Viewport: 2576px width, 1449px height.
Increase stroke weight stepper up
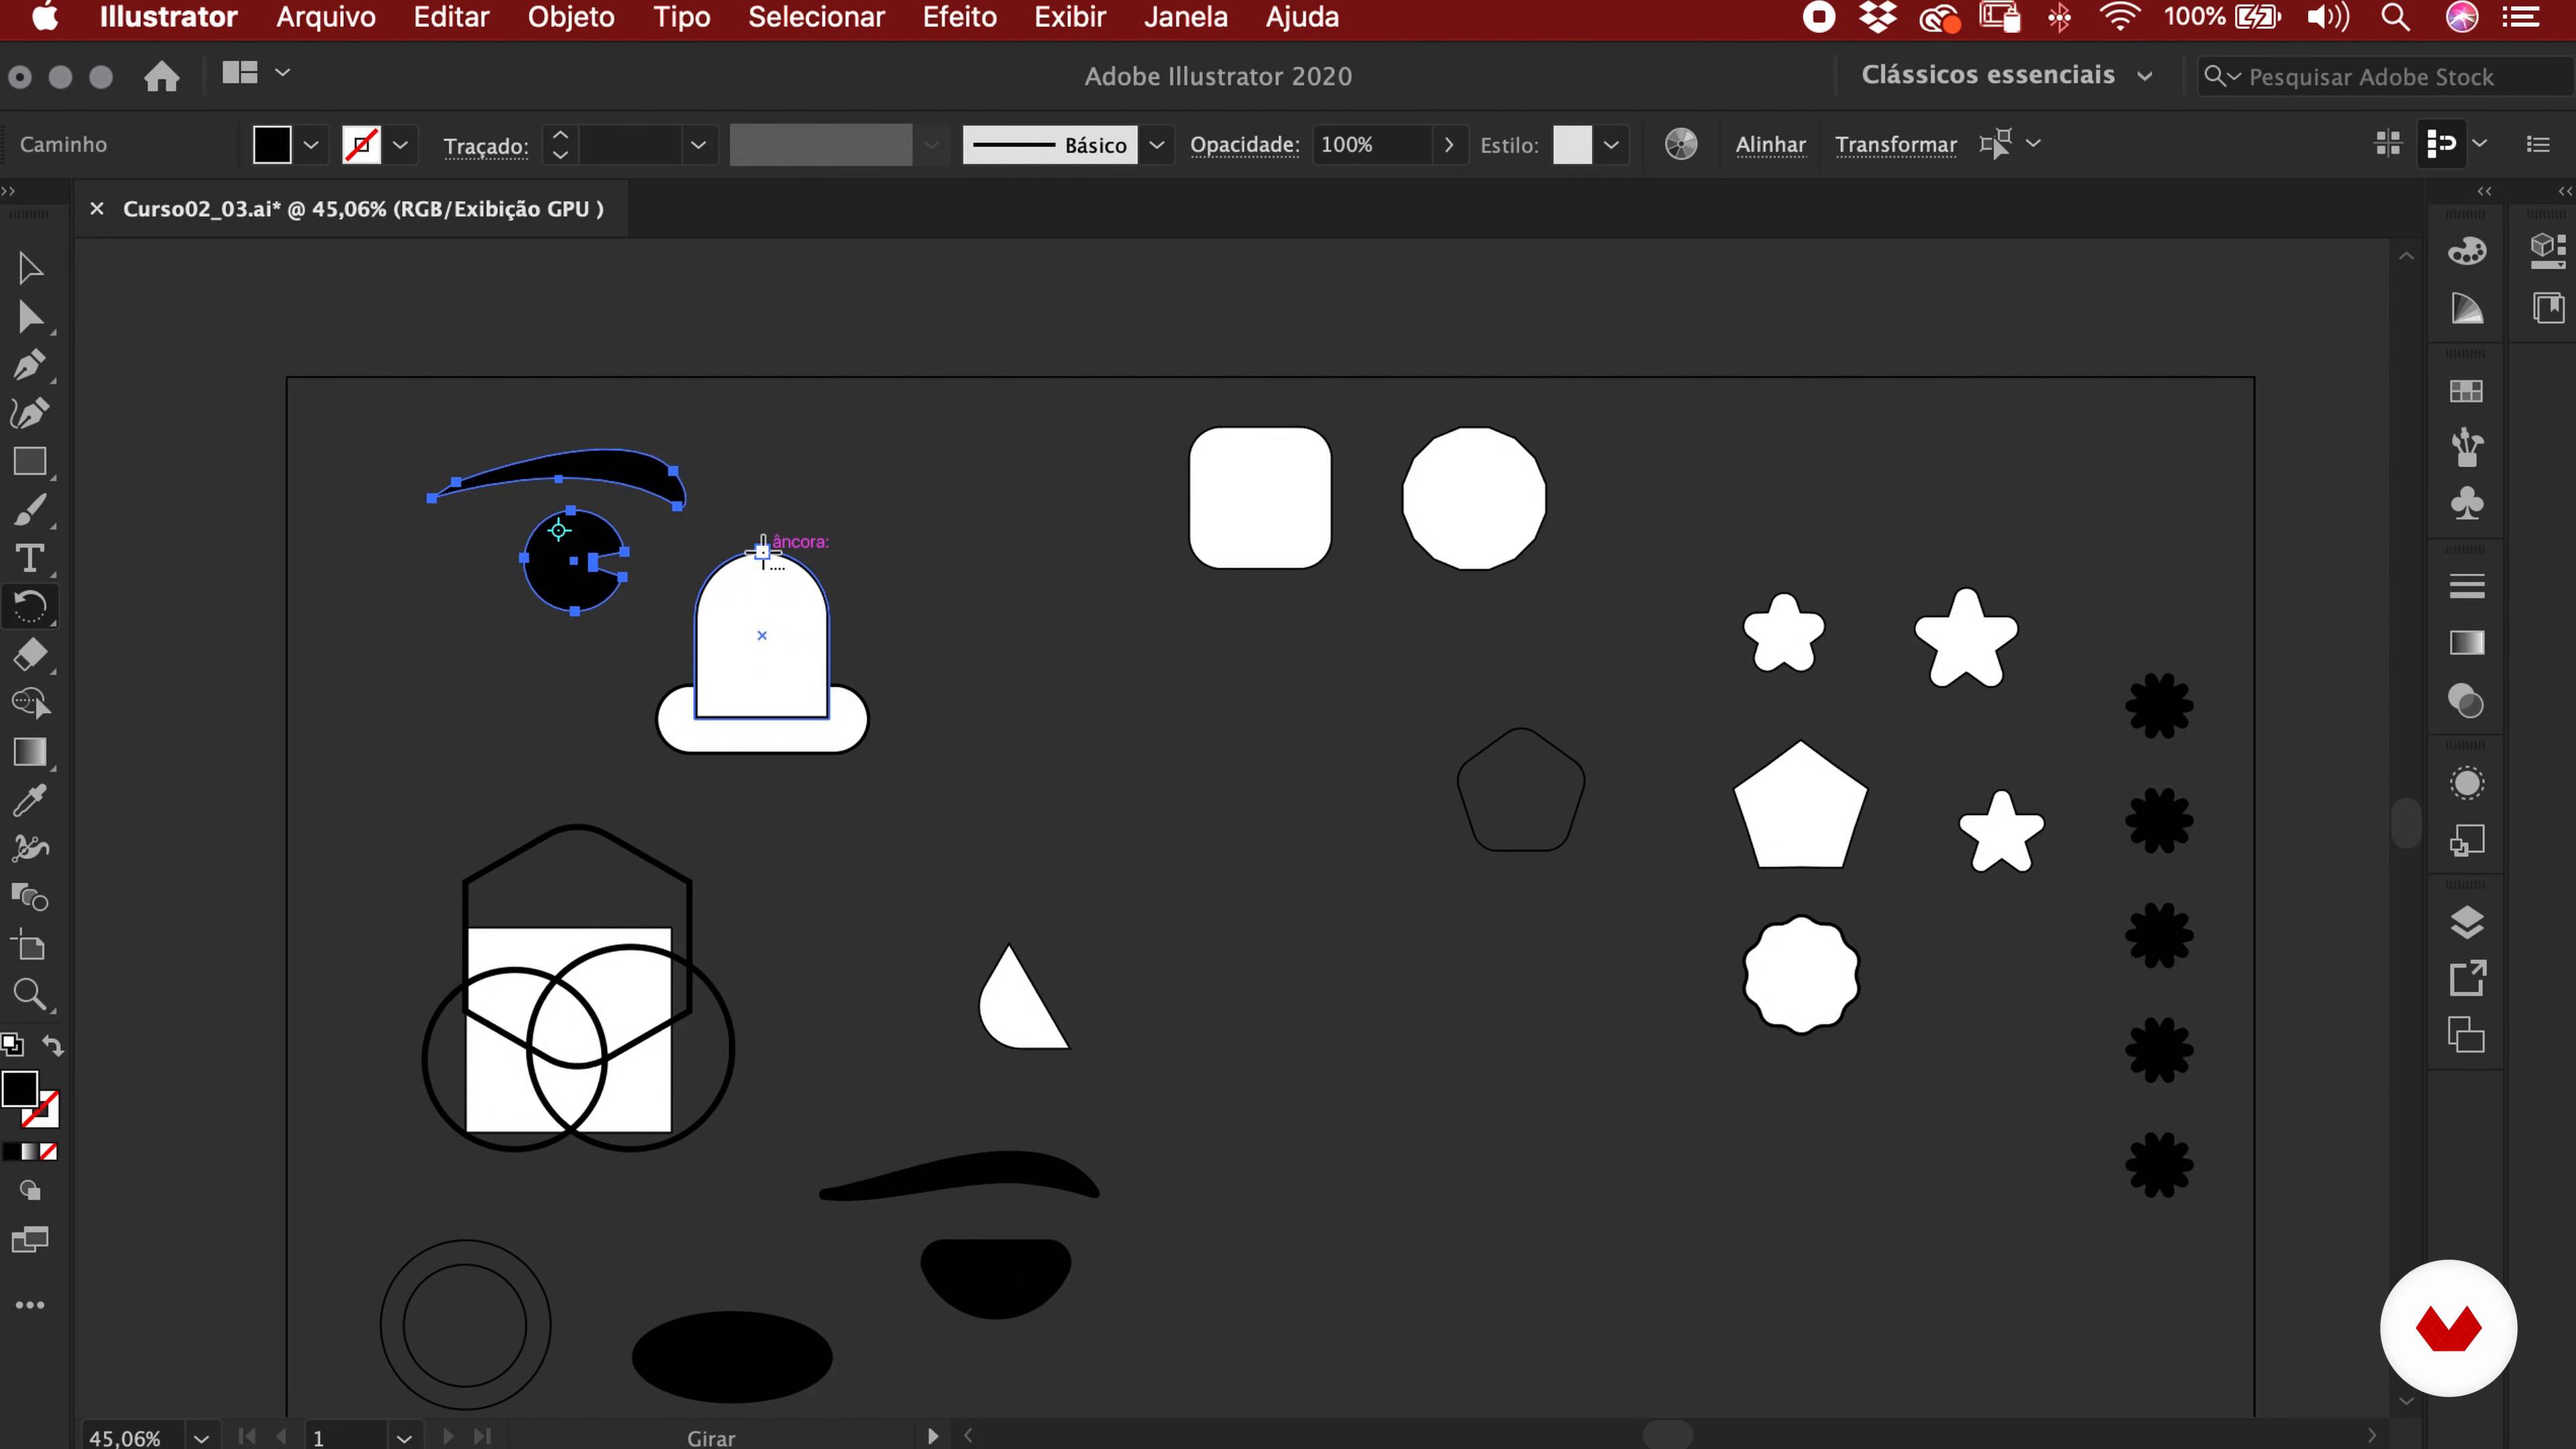click(x=560, y=134)
